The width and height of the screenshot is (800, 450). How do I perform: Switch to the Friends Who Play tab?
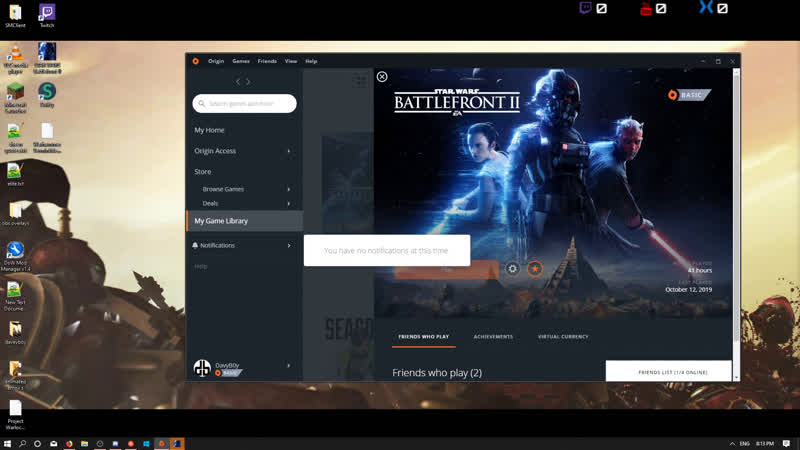423,337
